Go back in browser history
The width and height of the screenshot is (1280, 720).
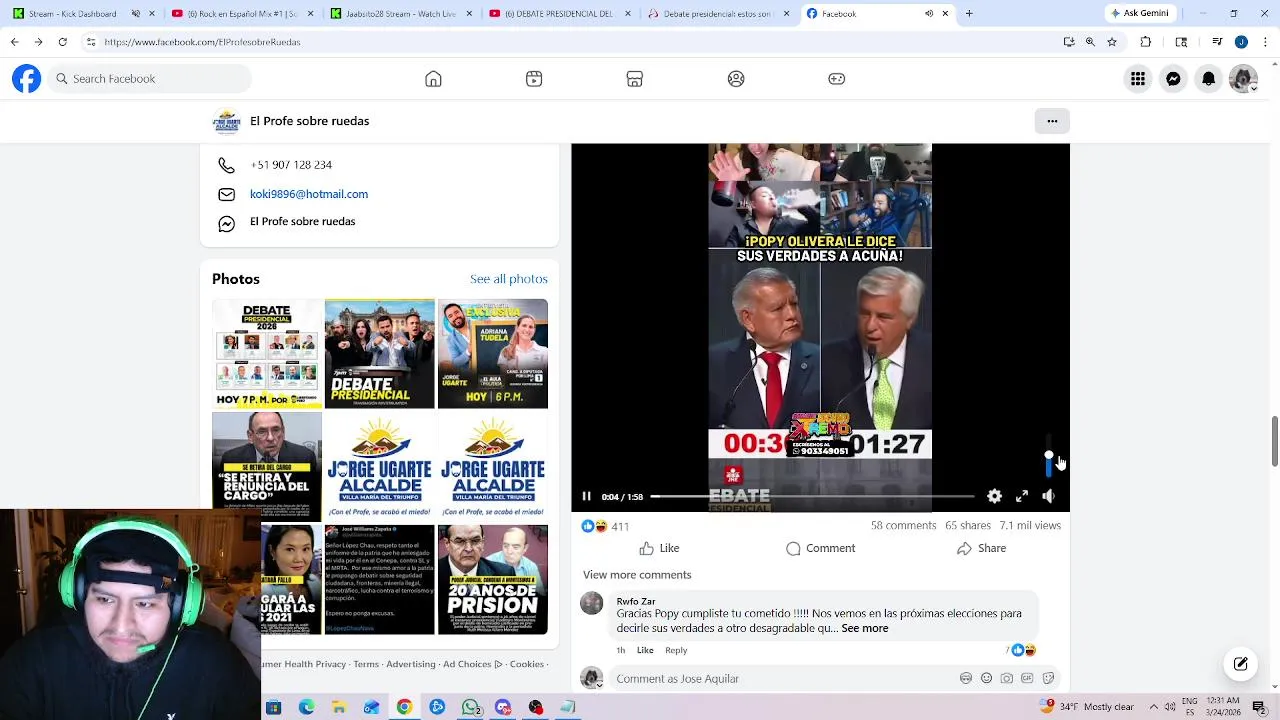pos(15,42)
